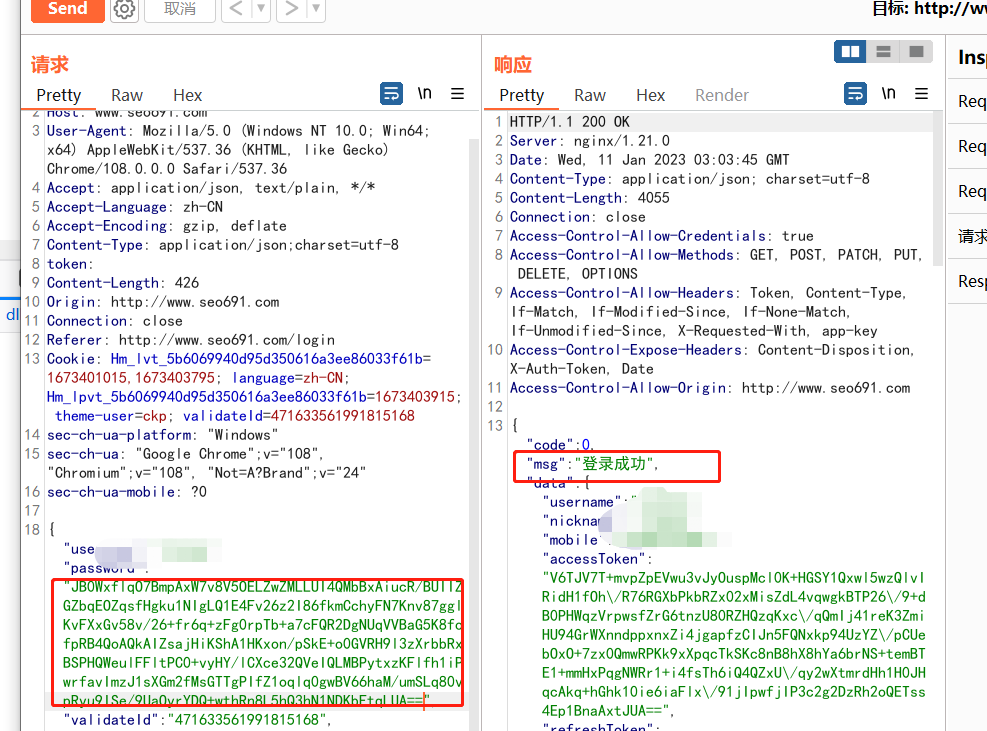The height and width of the screenshot is (731, 987).
Task: Select top-bottom split layout view
Action: point(882,52)
